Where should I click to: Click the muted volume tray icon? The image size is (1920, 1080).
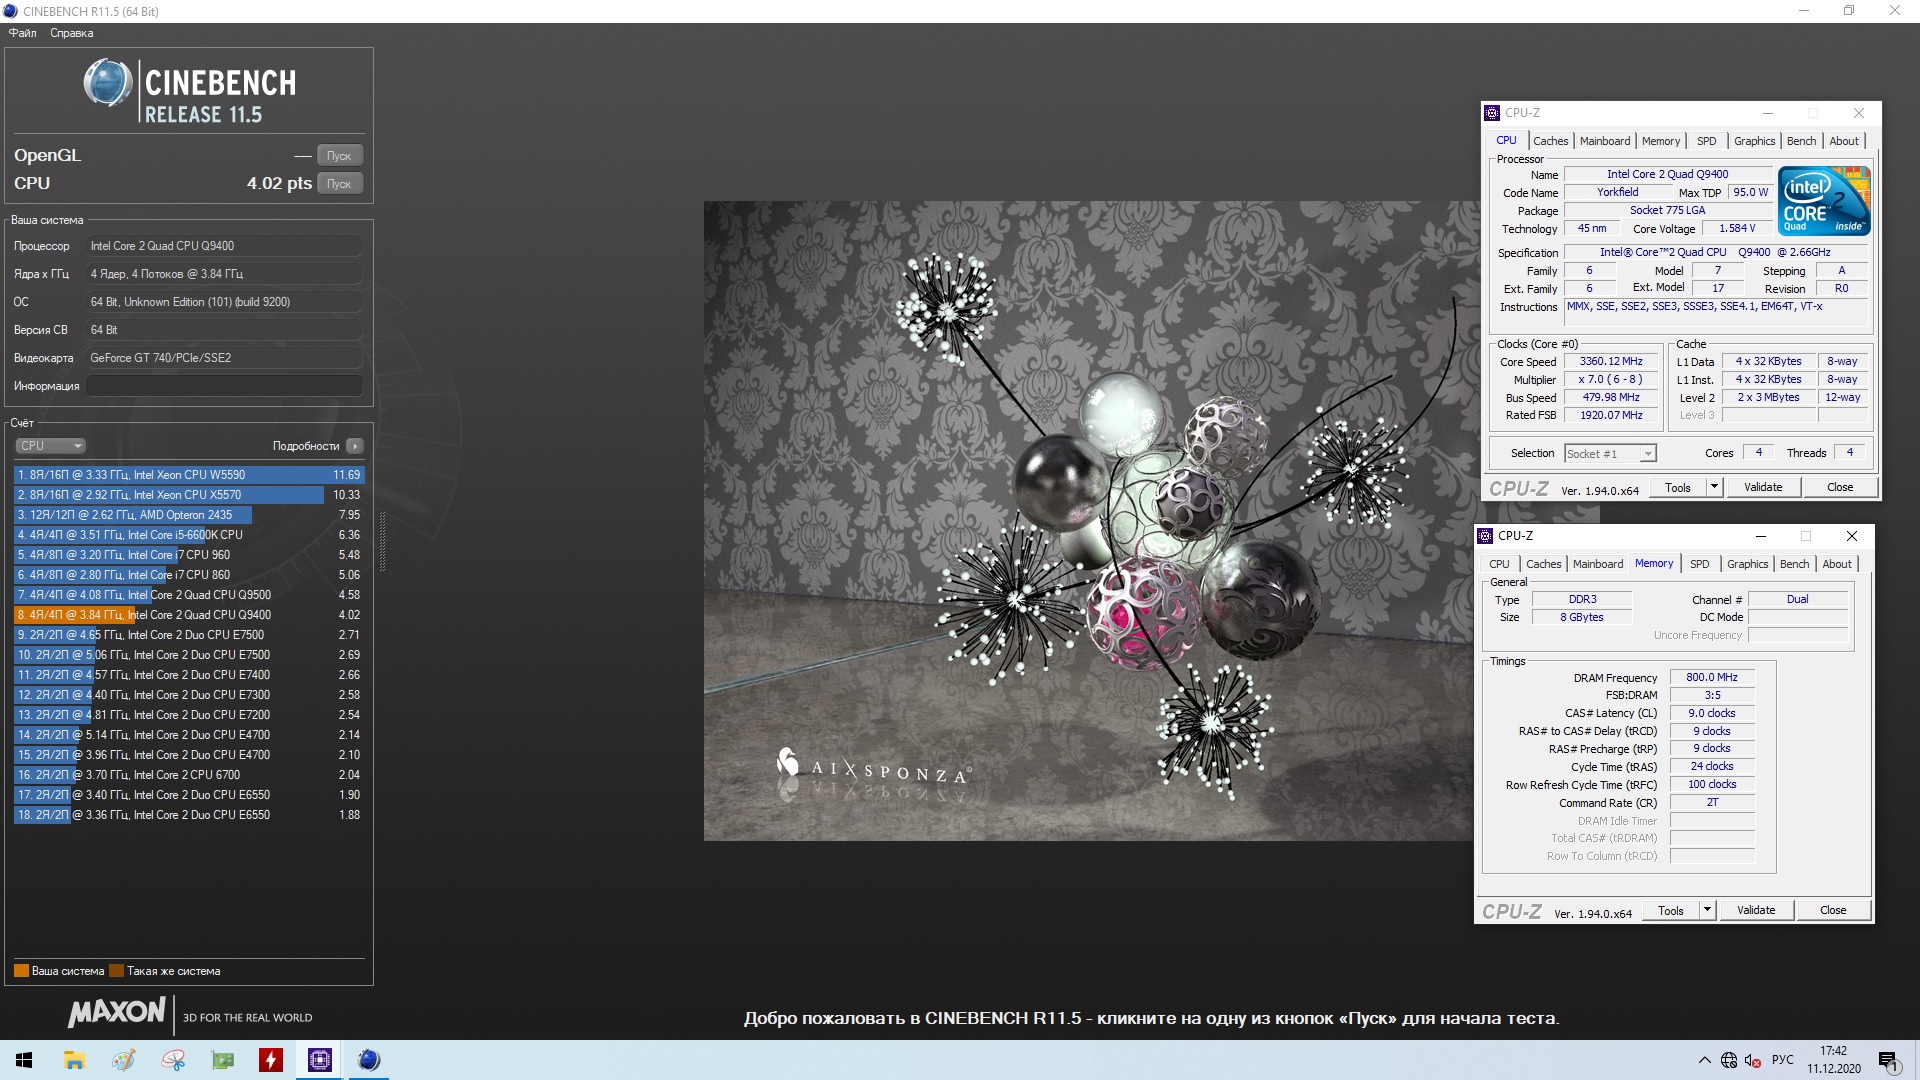pyautogui.click(x=1752, y=1060)
